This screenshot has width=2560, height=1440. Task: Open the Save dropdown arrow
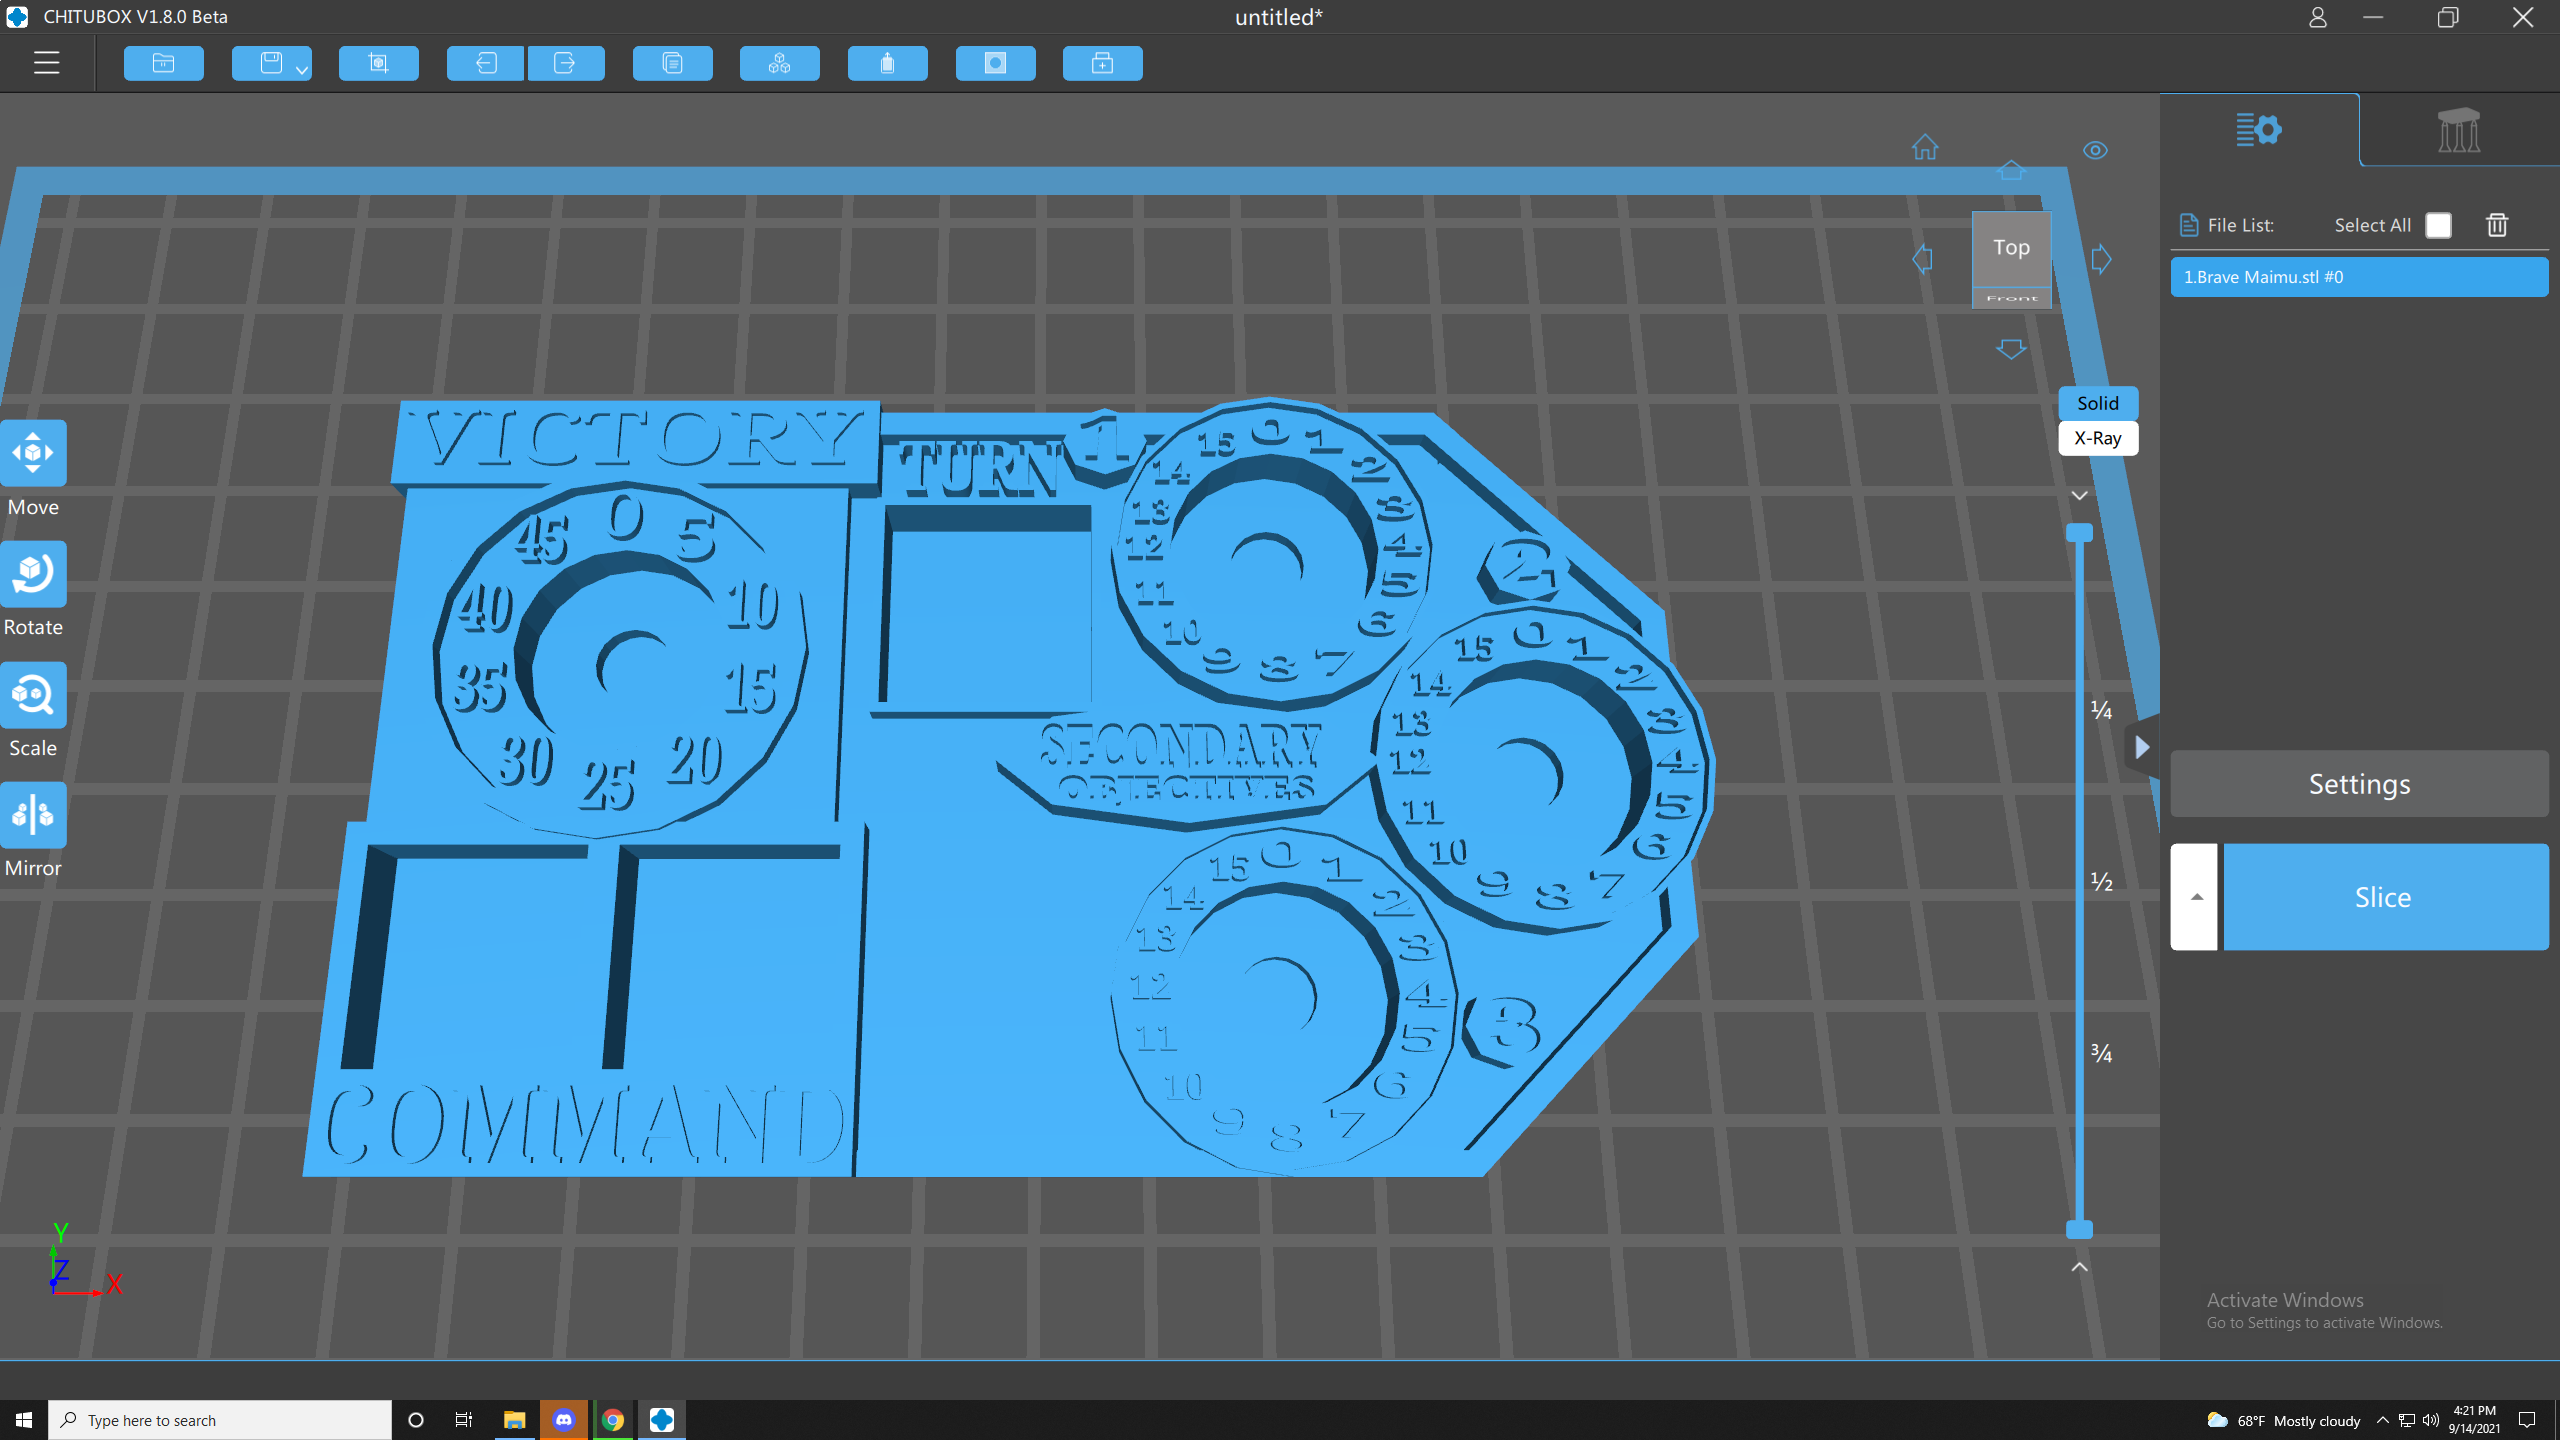[301, 68]
